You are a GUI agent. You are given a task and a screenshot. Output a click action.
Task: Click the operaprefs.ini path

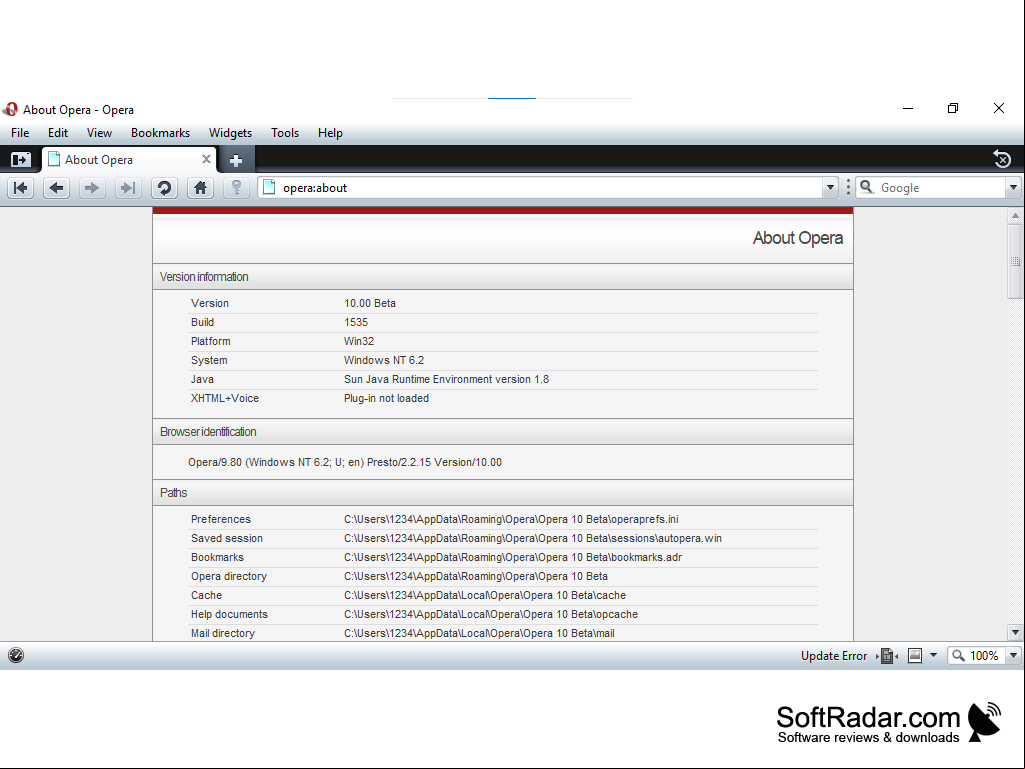511,519
